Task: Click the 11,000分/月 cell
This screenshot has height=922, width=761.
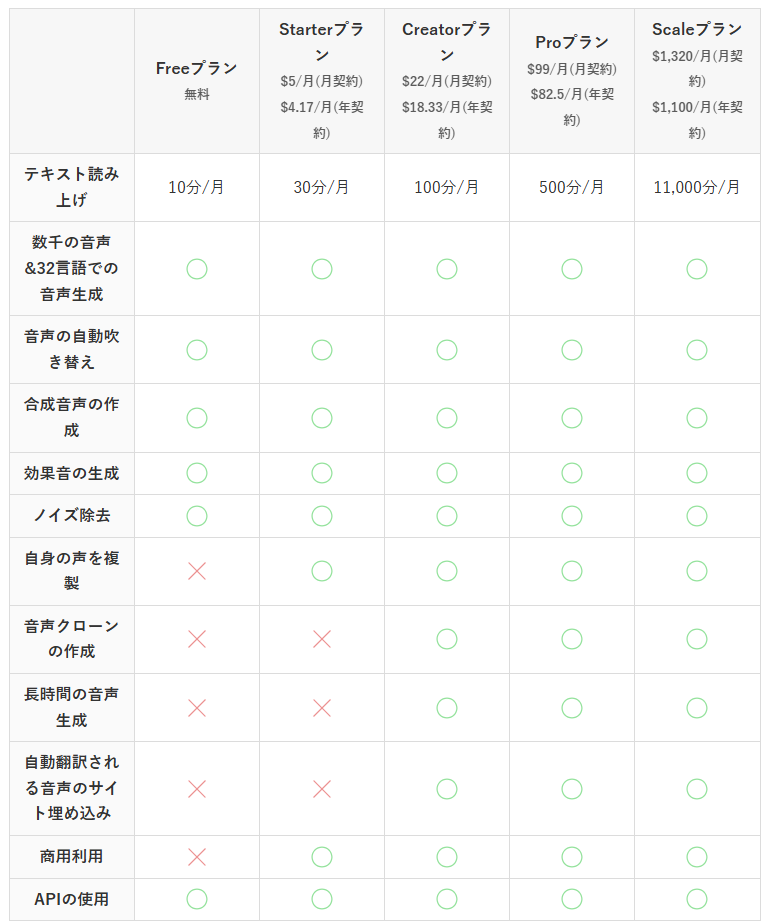Action: [697, 188]
